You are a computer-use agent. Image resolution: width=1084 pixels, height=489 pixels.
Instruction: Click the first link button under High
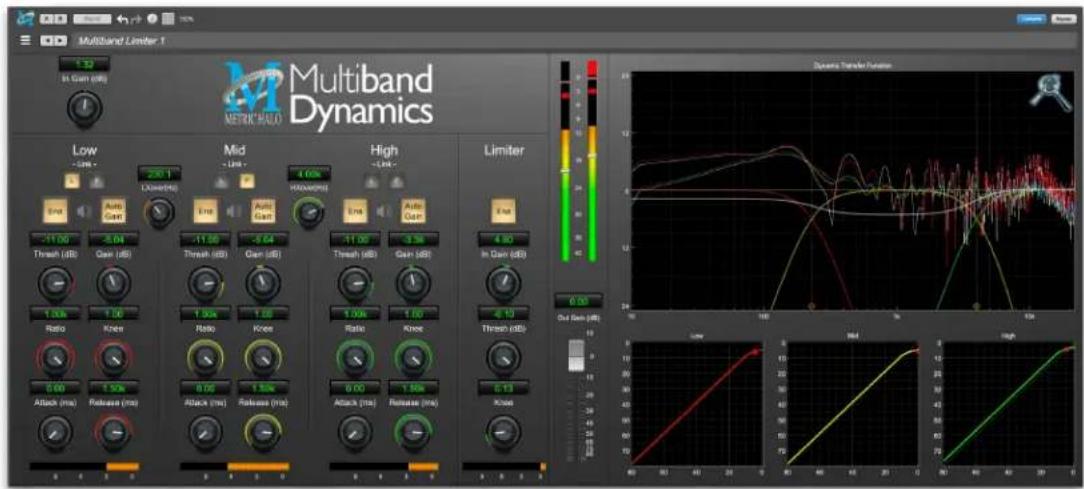point(371,181)
